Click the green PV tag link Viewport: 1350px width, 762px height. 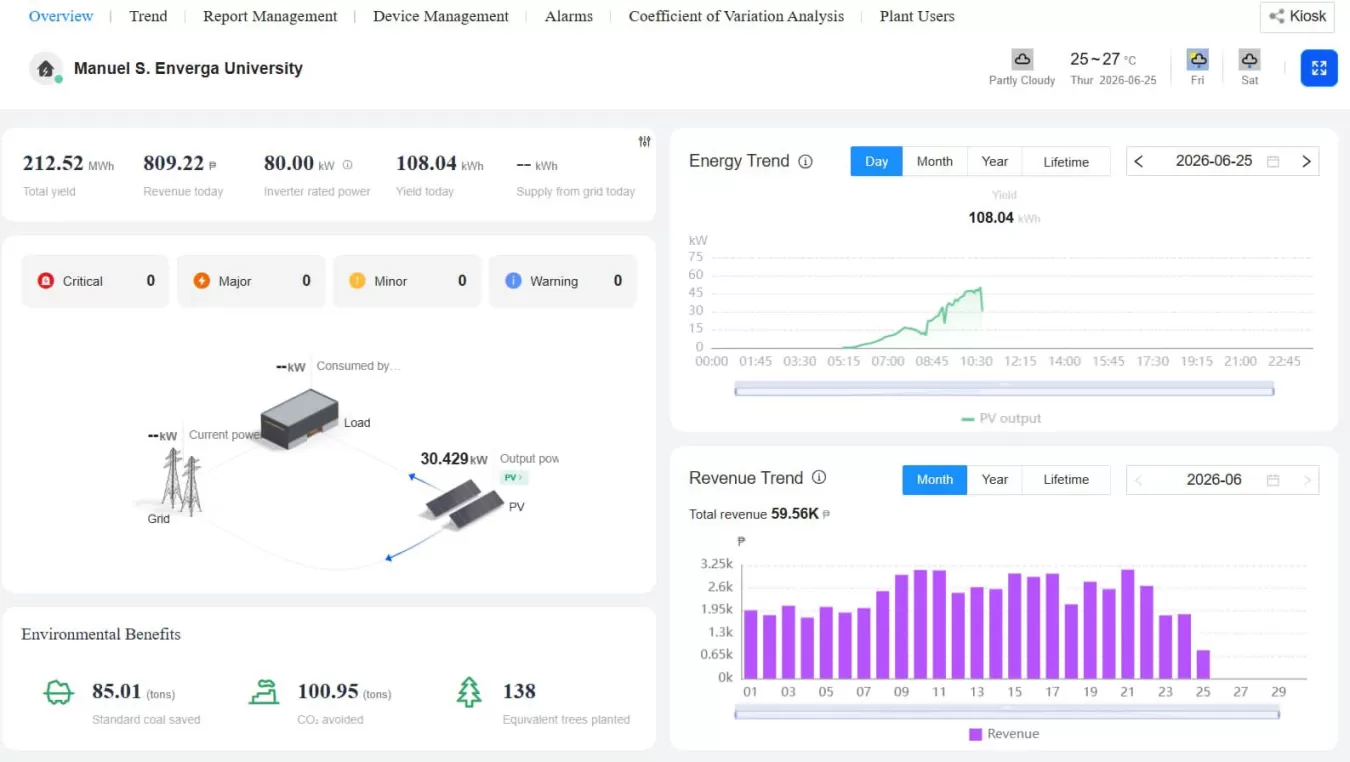coord(513,478)
